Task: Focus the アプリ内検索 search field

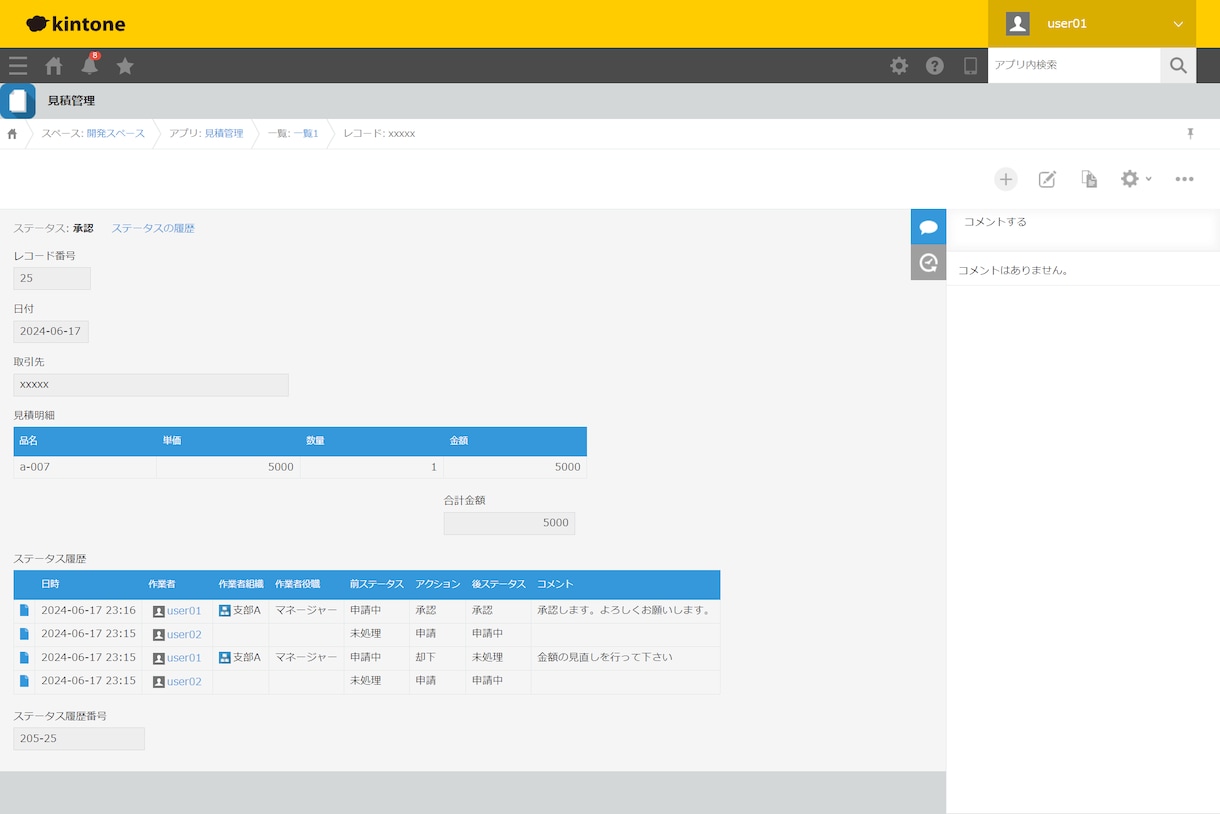Action: pyautogui.click(x=1074, y=66)
